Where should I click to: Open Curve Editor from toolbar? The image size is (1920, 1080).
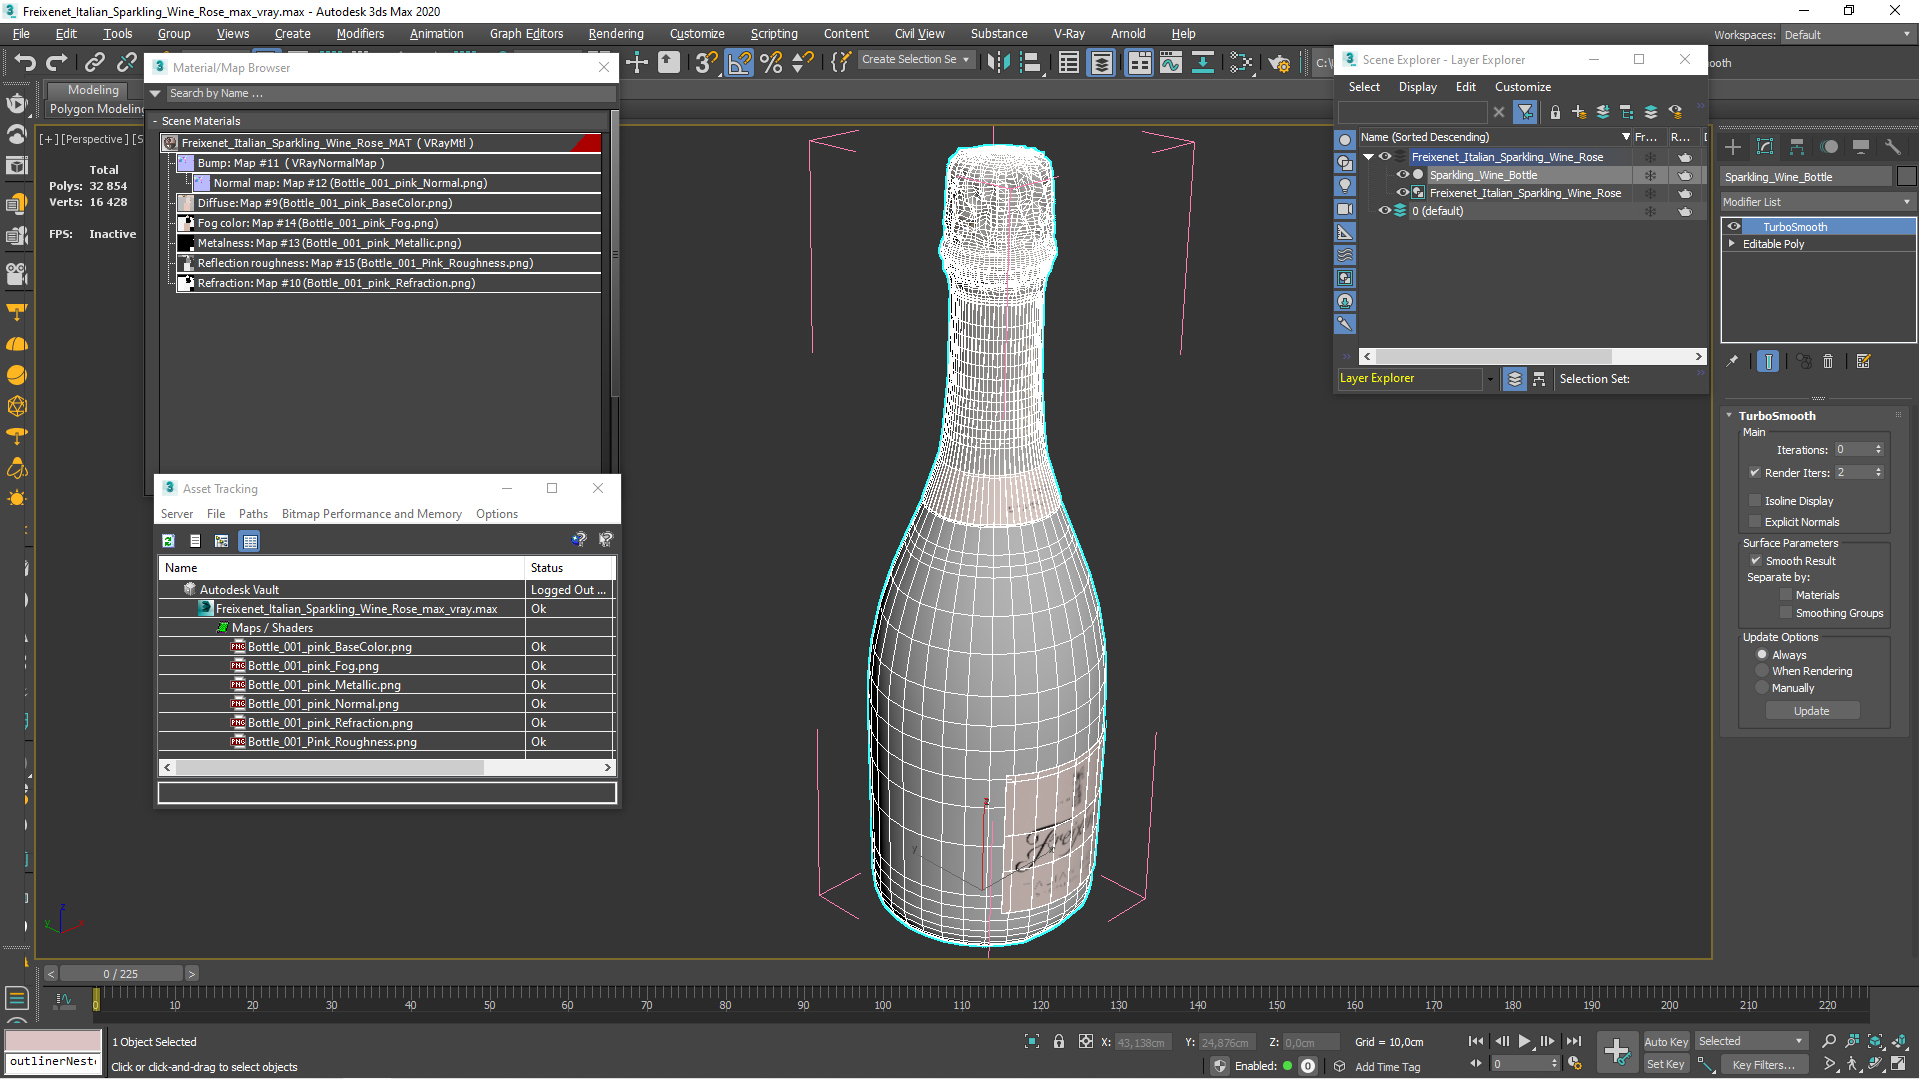(1171, 63)
